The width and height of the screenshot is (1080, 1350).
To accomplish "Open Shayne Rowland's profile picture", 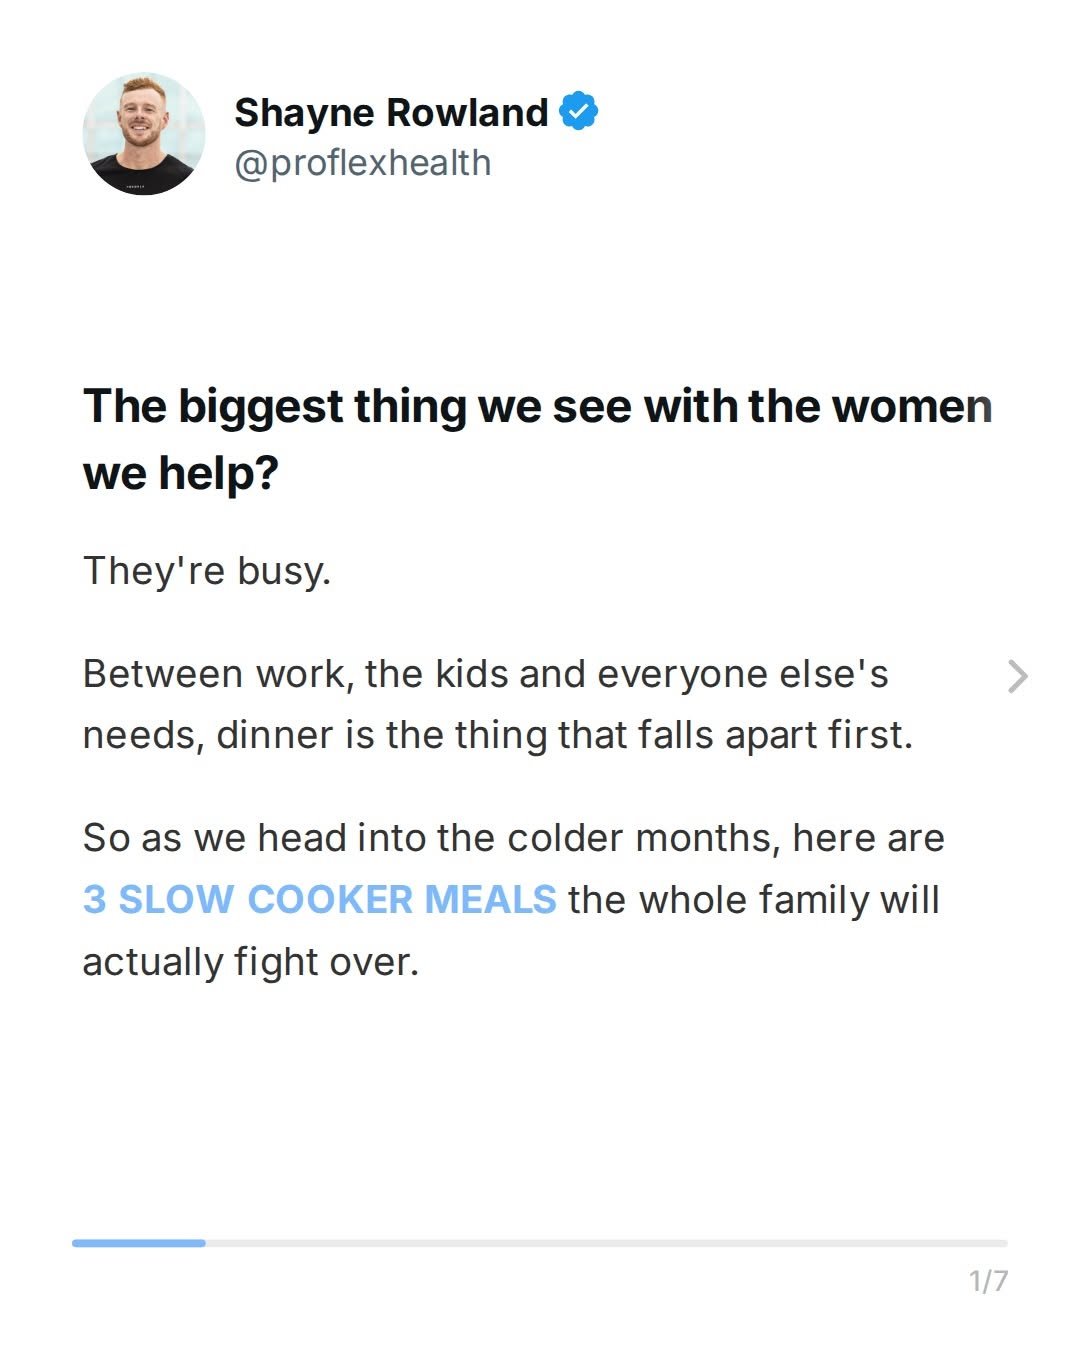I will [144, 133].
